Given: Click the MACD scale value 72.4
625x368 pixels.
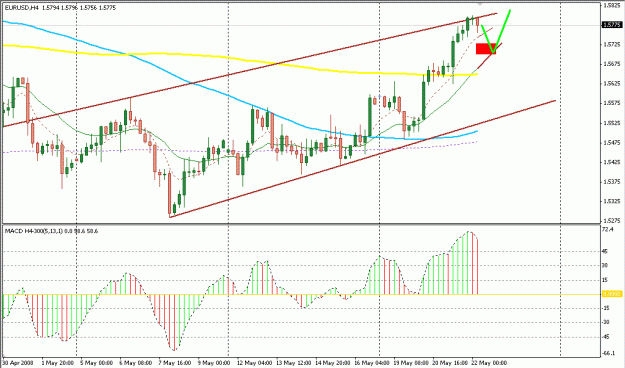Looking at the screenshot, I should [608, 230].
